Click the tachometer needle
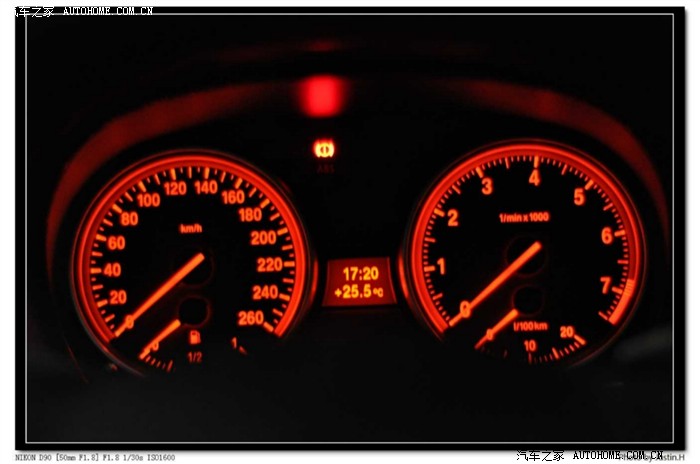 [x=502, y=278]
